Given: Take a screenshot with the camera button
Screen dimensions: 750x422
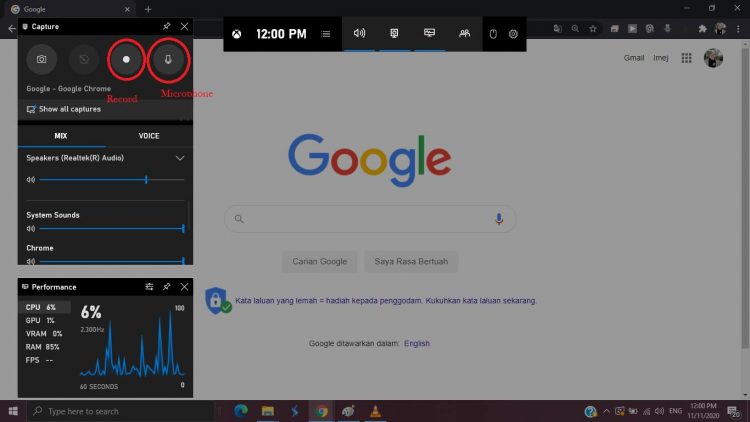Looking at the screenshot, I should coord(42,59).
